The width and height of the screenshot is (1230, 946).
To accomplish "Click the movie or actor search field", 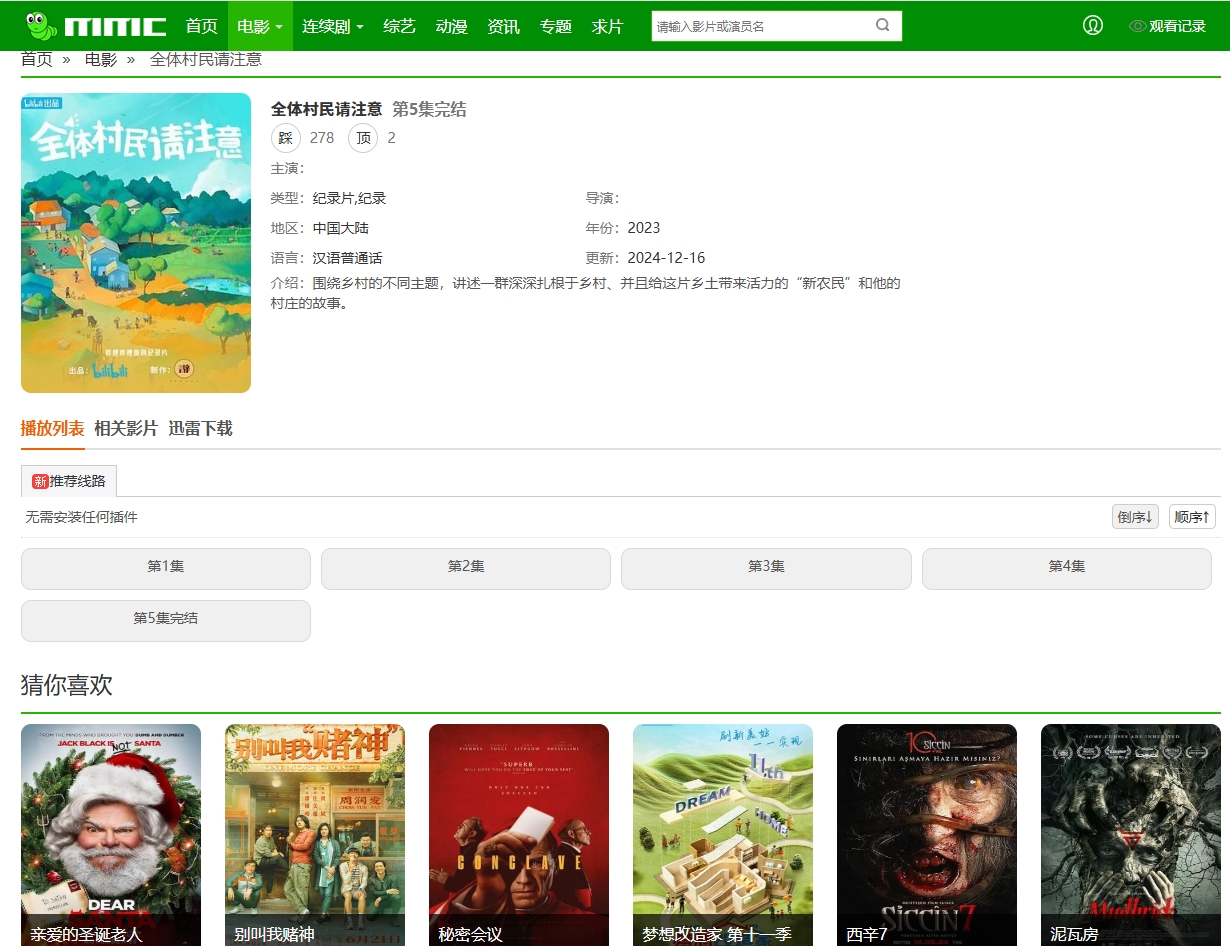I will pyautogui.click(x=762, y=26).
